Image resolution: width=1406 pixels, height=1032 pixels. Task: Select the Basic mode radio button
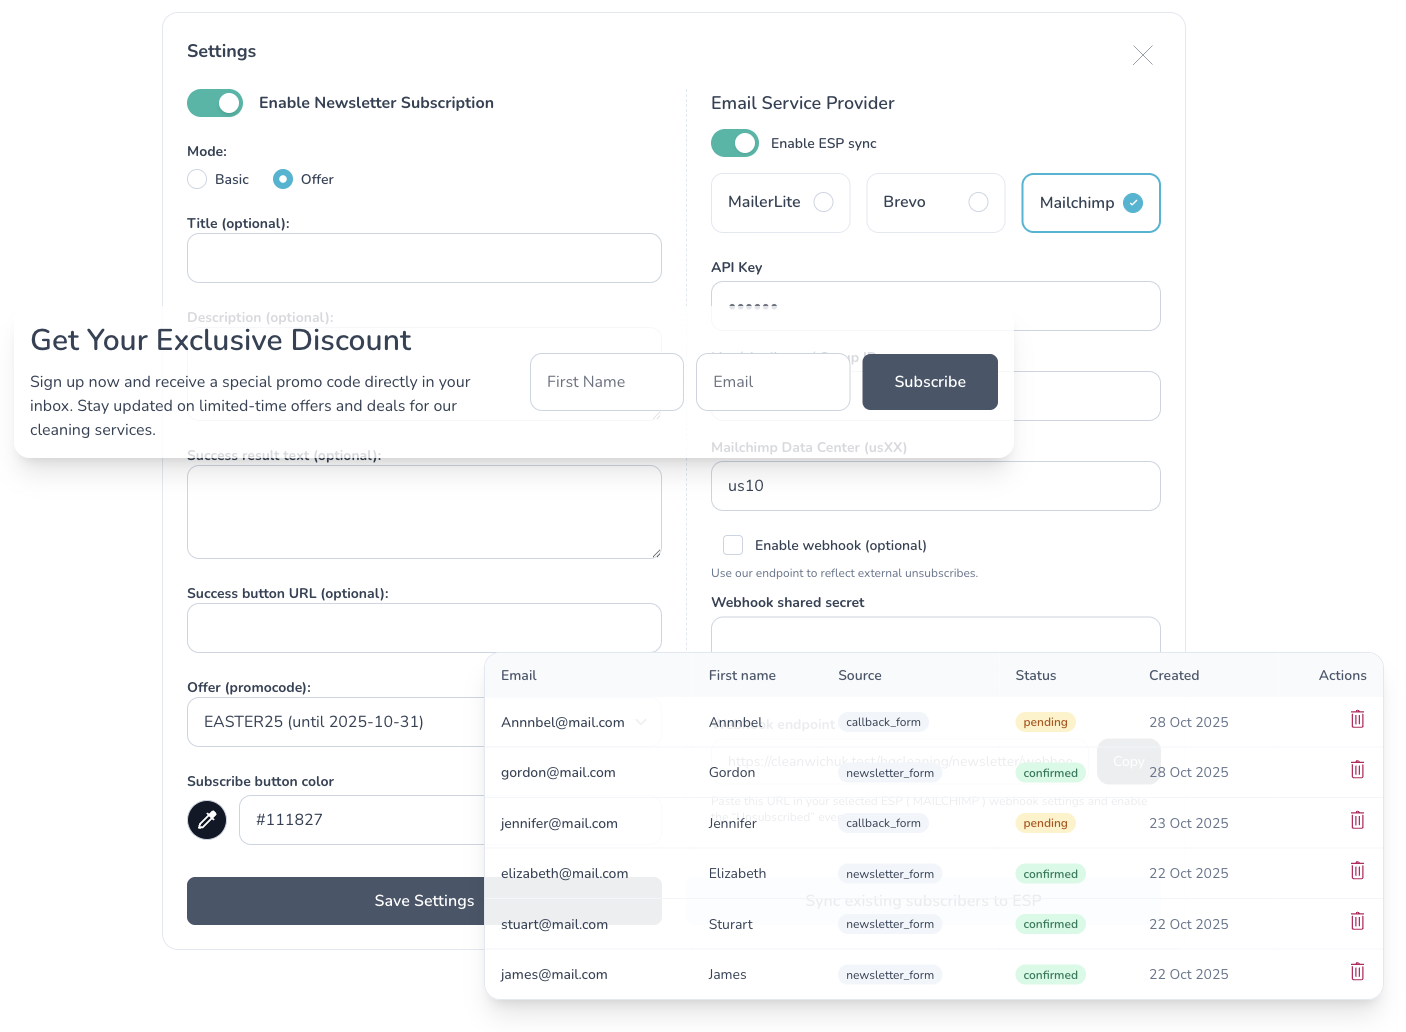[197, 179]
